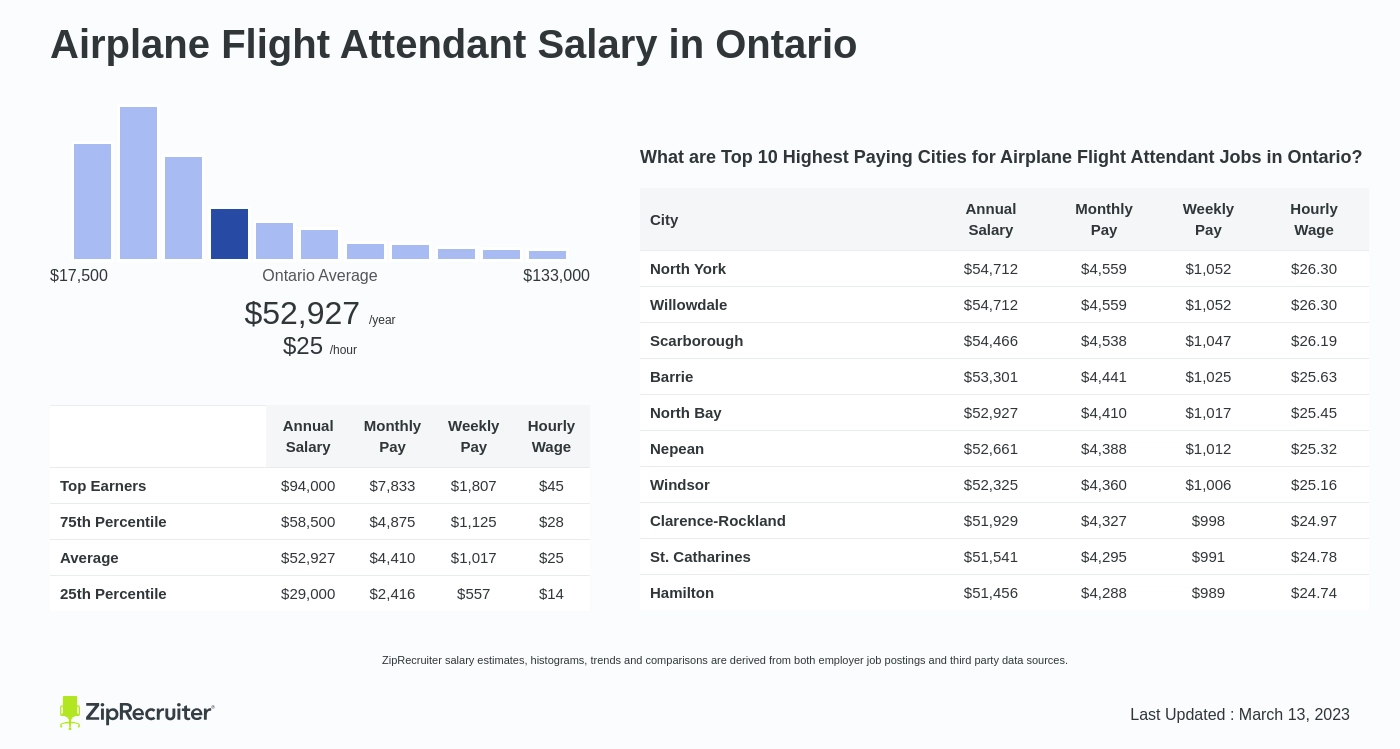Select the St. Catharines city row

[x=1005, y=557]
